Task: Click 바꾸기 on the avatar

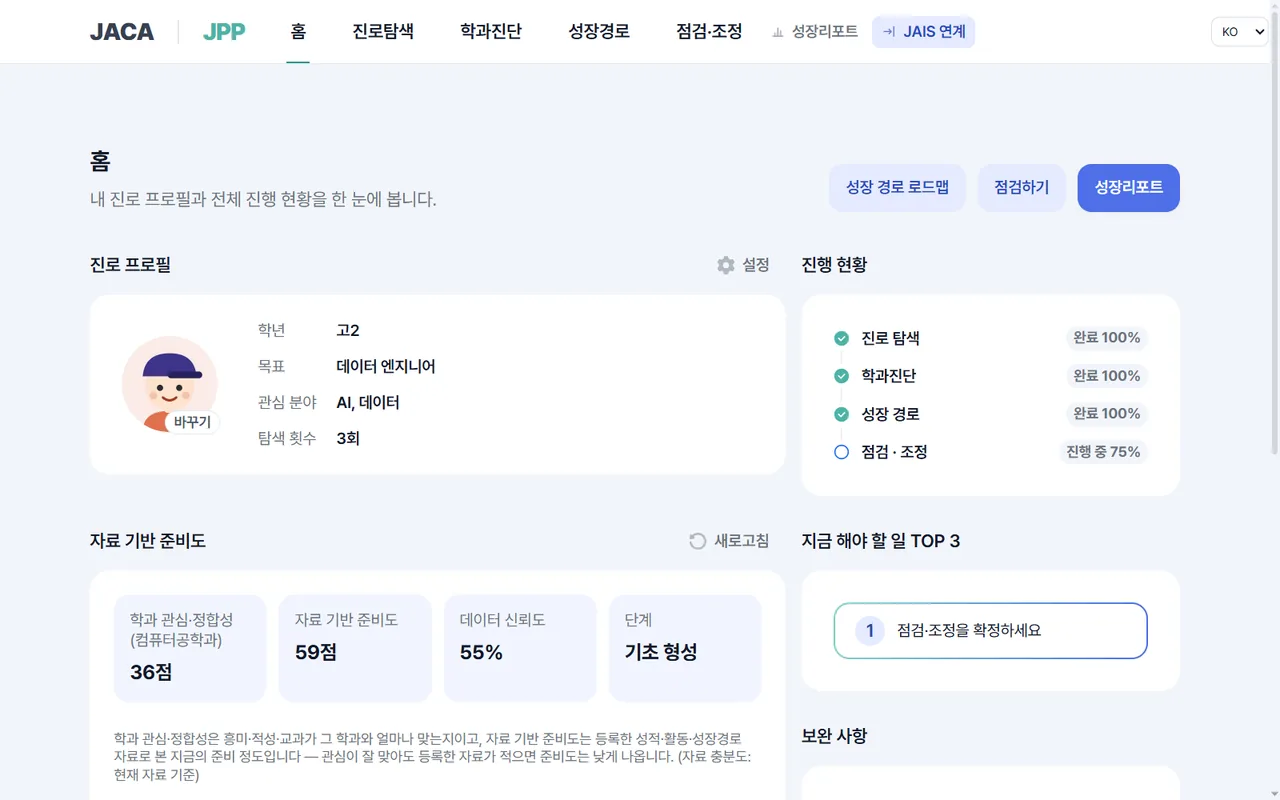Action: 192,422
